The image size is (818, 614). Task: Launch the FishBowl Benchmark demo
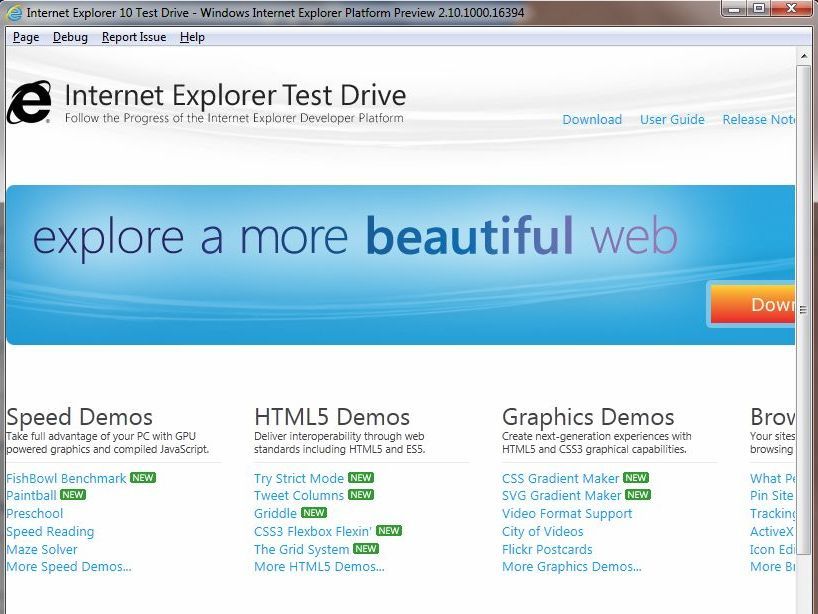pyautogui.click(x=65, y=478)
